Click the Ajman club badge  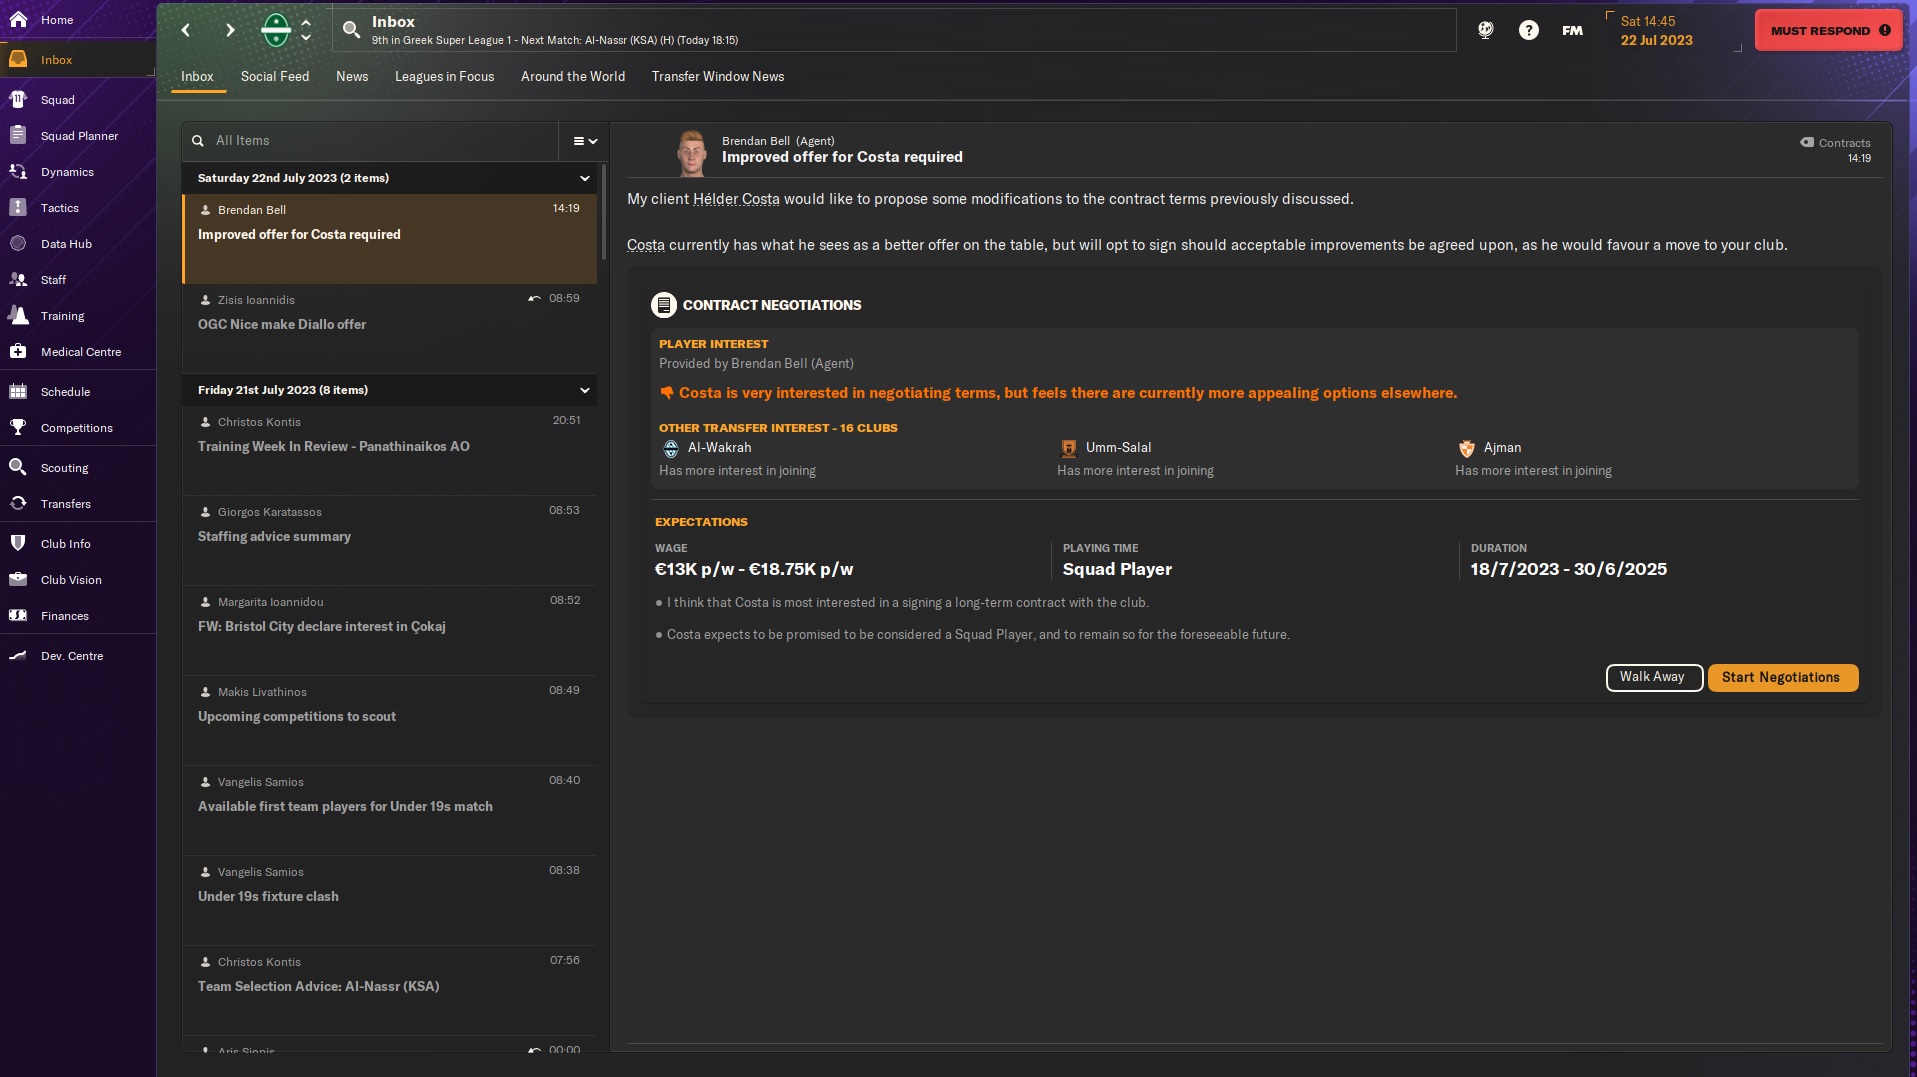tap(1466, 448)
